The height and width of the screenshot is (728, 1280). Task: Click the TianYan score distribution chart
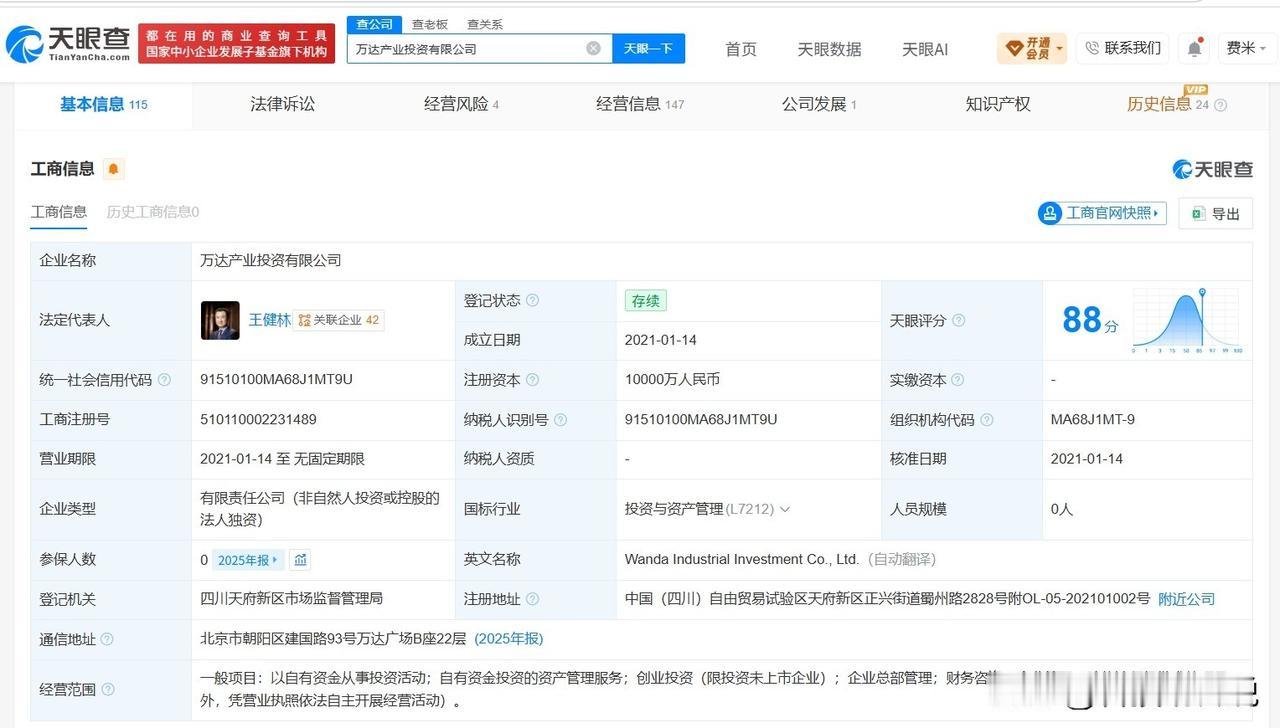coord(1188,320)
